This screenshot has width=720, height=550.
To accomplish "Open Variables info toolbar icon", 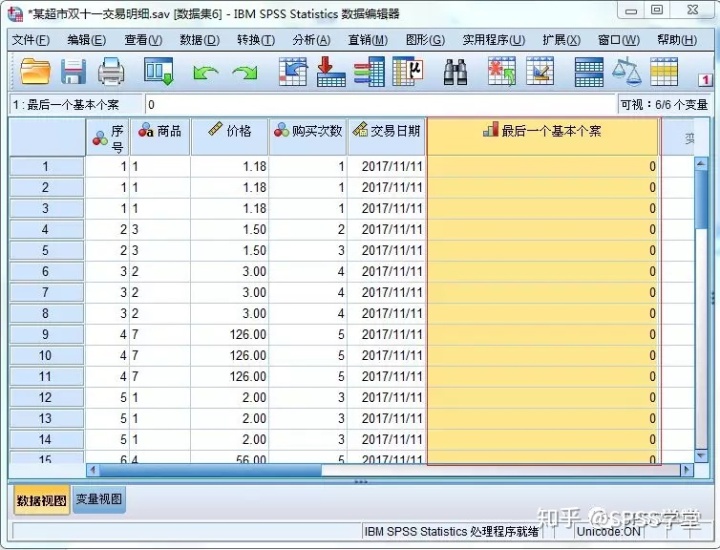I will tap(369, 71).
